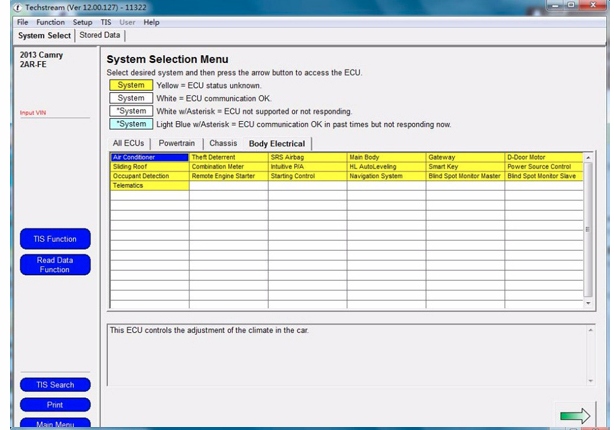Click the system table scrollbar up arrow
The height and width of the screenshot is (430, 614).
click(588, 157)
